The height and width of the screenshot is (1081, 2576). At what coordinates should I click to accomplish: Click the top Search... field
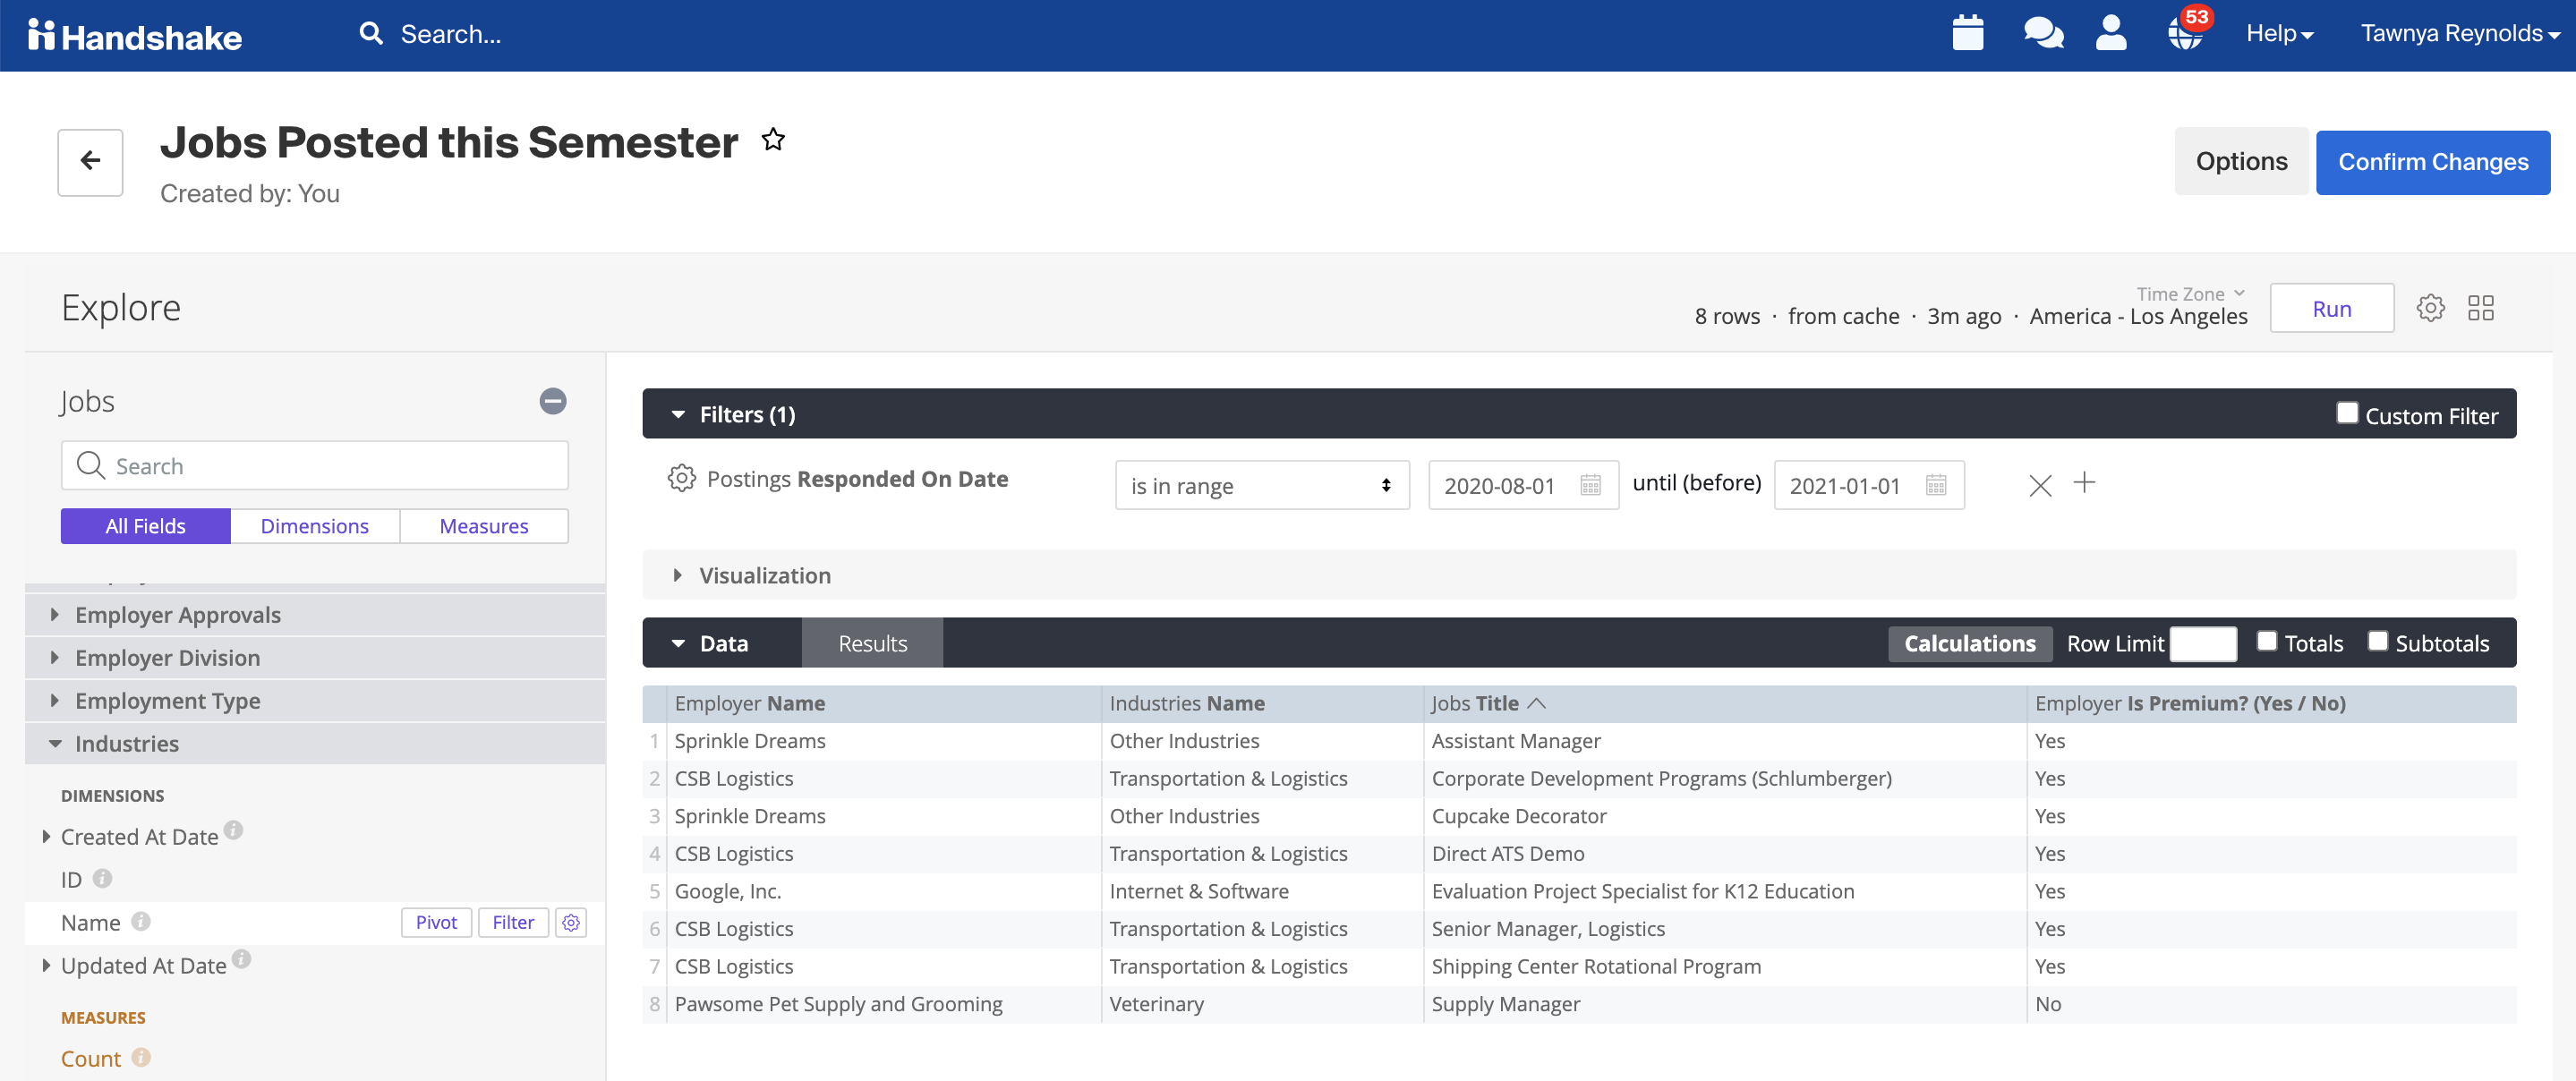(x=450, y=34)
